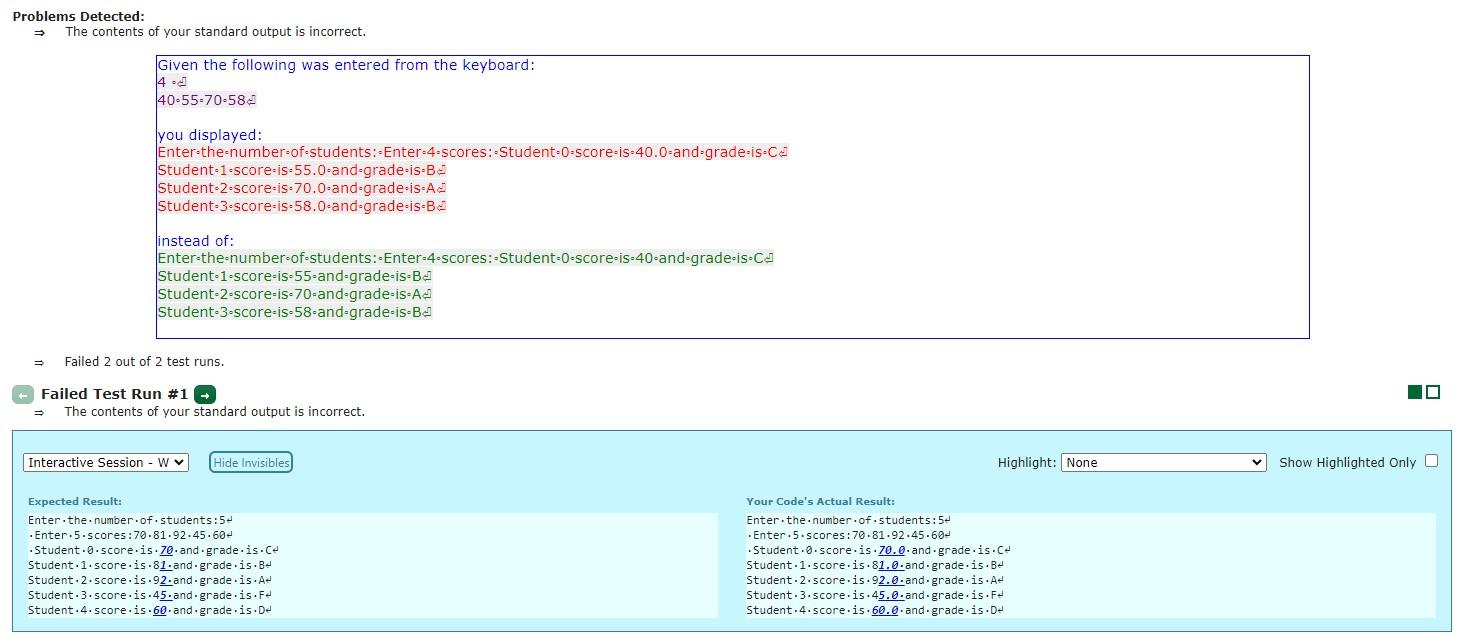Select the first test run square indicator

(x=1414, y=392)
